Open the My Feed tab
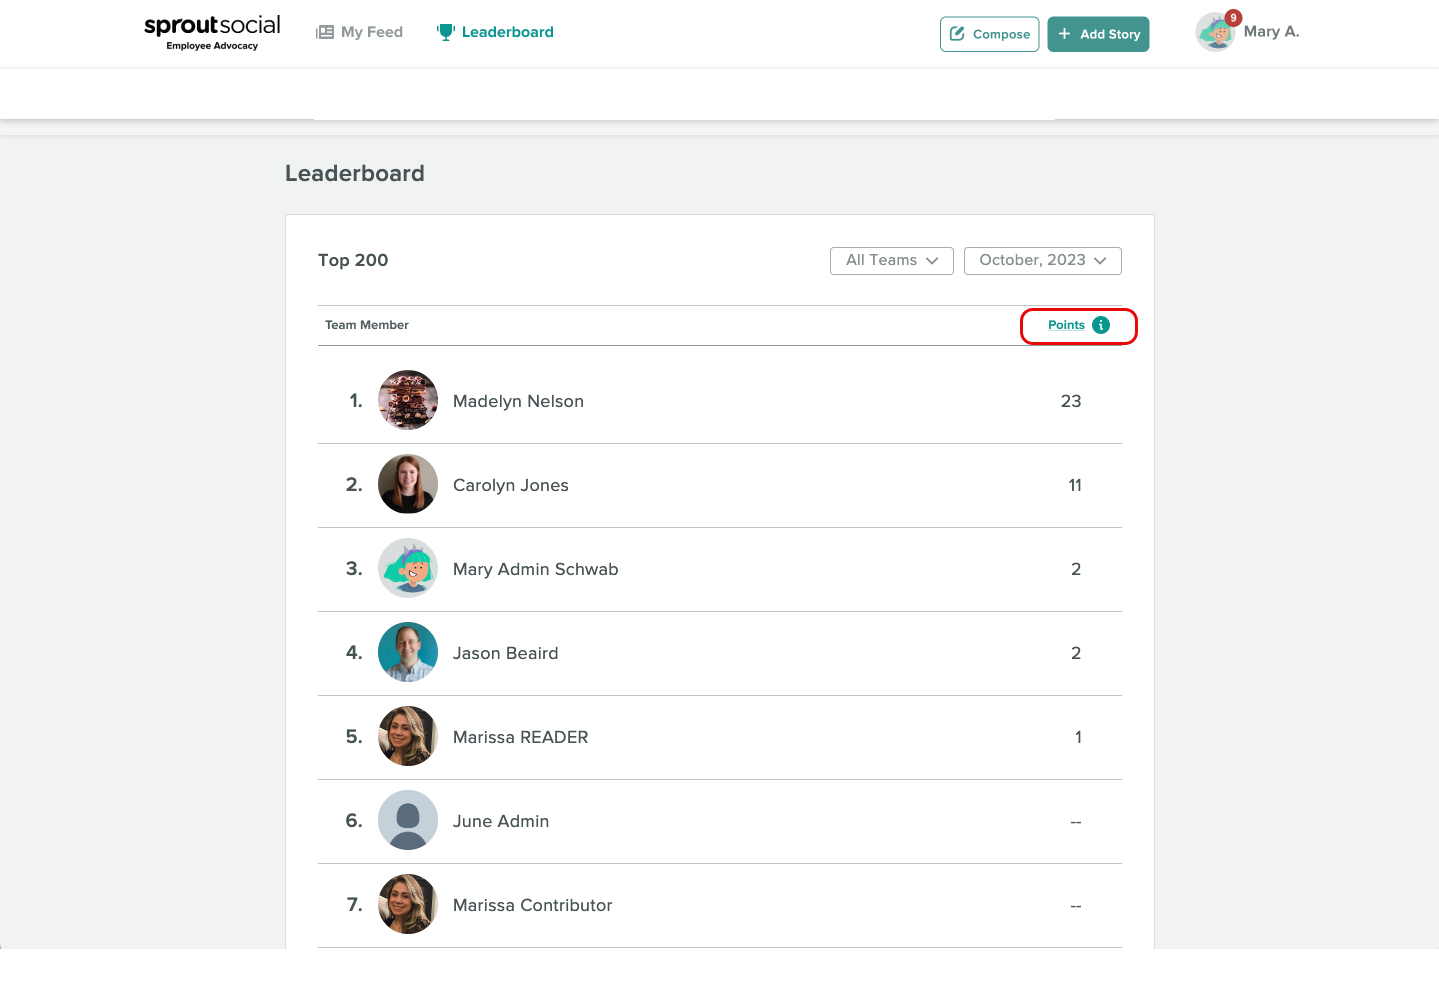This screenshot has width=1439, height=1002. (360, 32)
